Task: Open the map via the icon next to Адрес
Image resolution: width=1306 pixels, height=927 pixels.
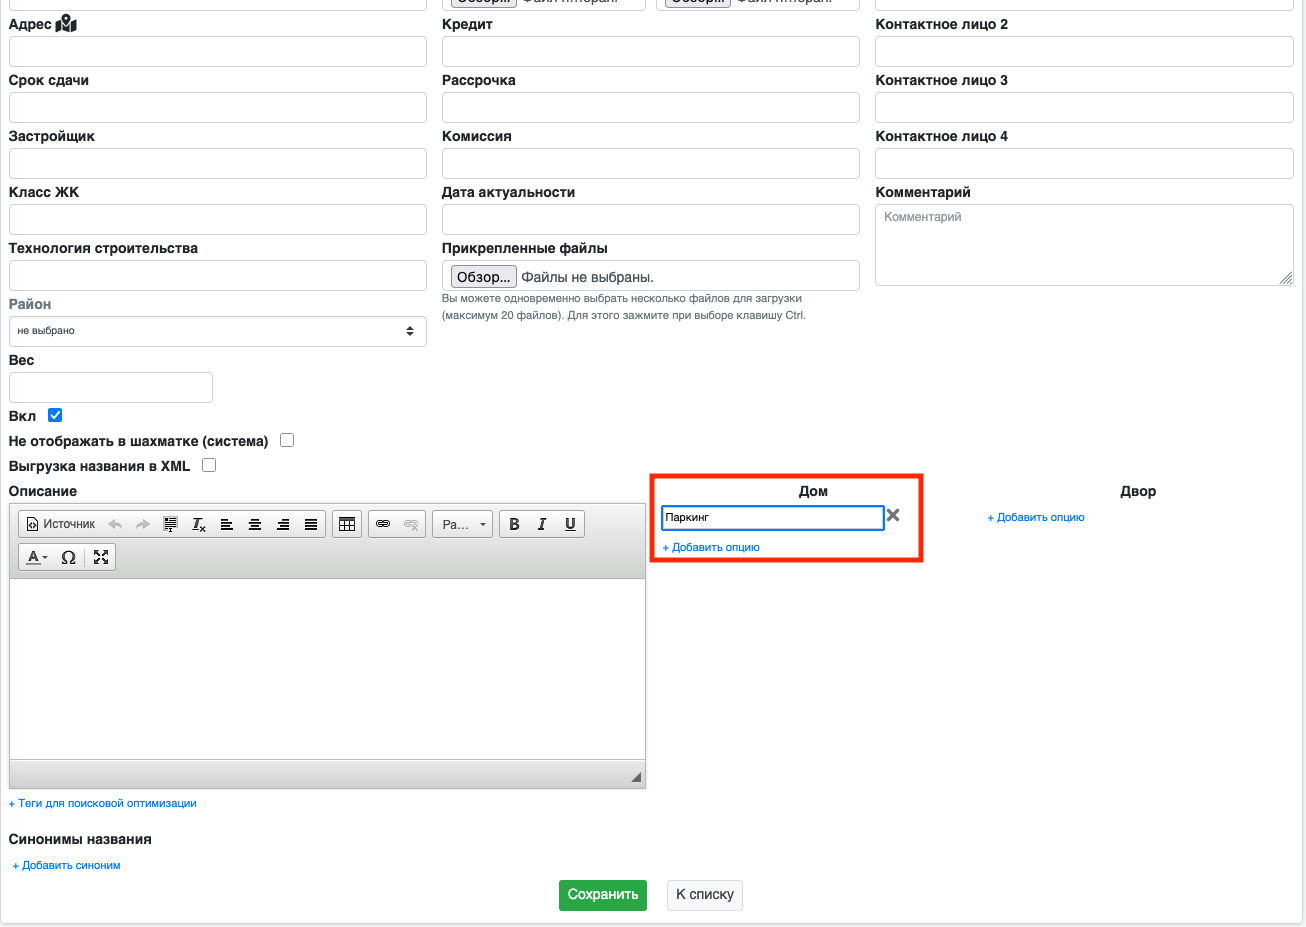Action: pyautogui.click(x=66, y=24)
